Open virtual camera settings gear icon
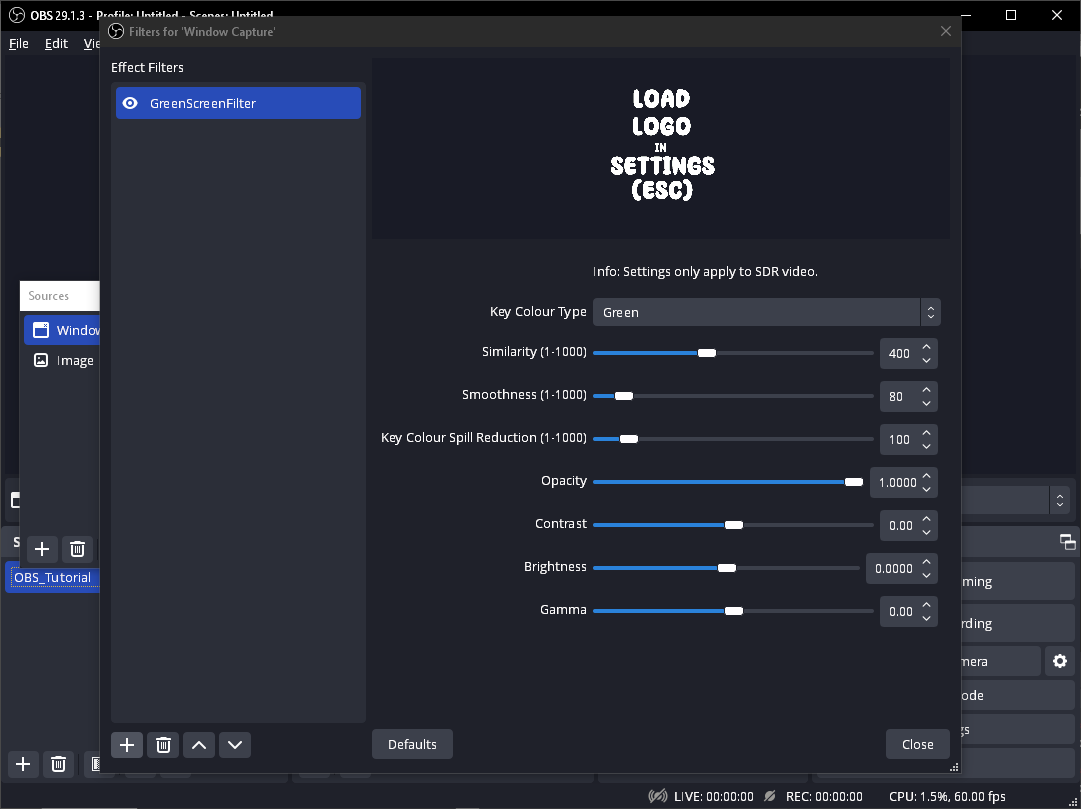The image size is (1081, 809). (x=1059, y=661)
